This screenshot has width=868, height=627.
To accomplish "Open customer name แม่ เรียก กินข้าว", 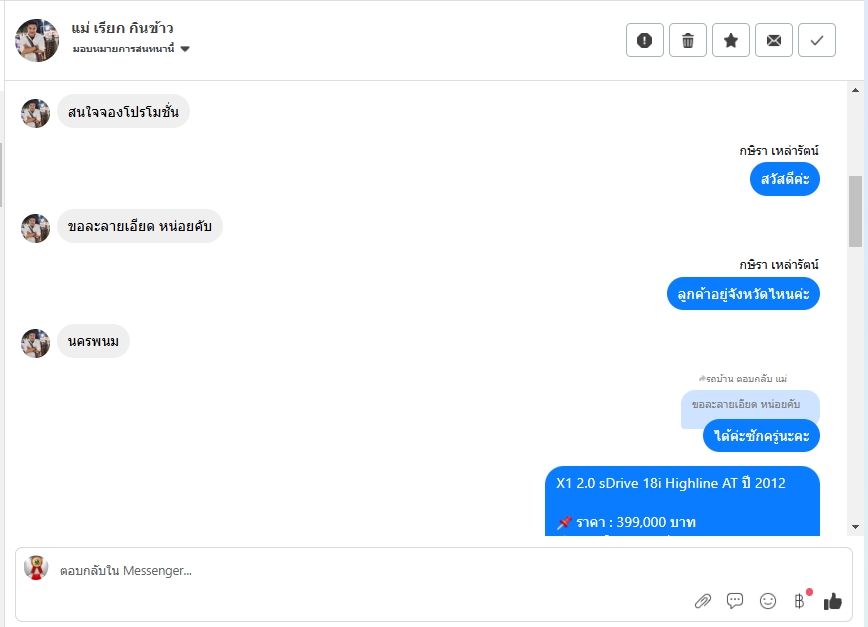I will click(122, 28).
